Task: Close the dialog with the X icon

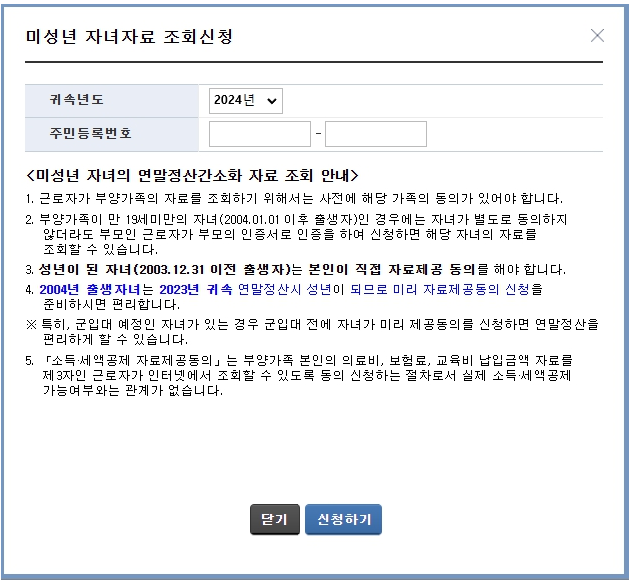Action: [x=597, y=36]
